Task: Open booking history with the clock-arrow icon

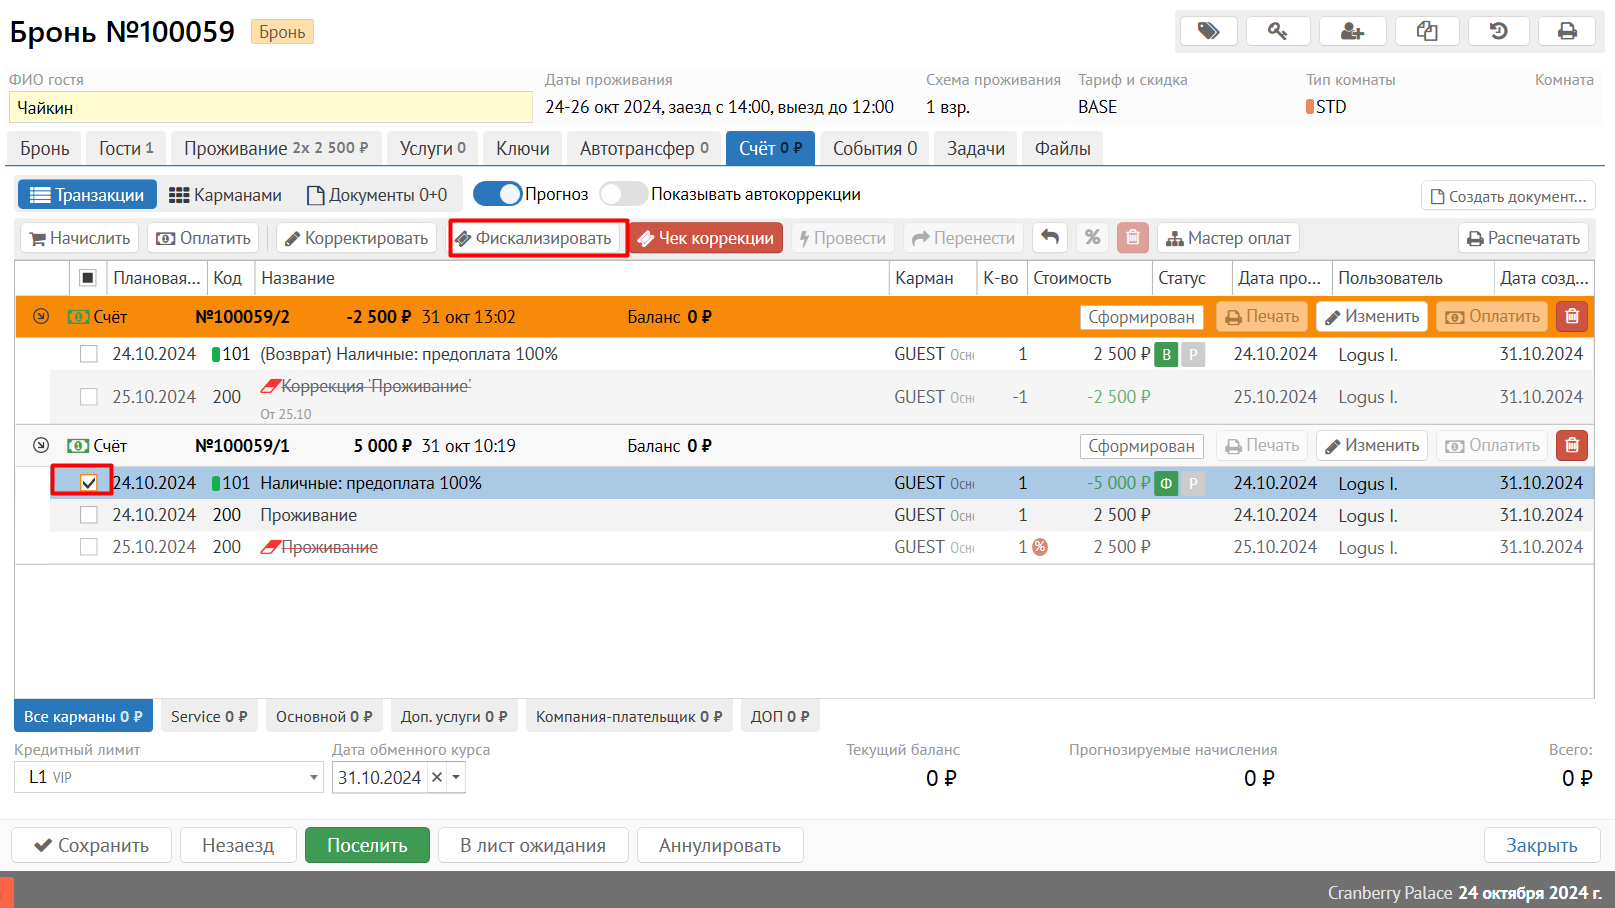Action: coord(1498,31)
